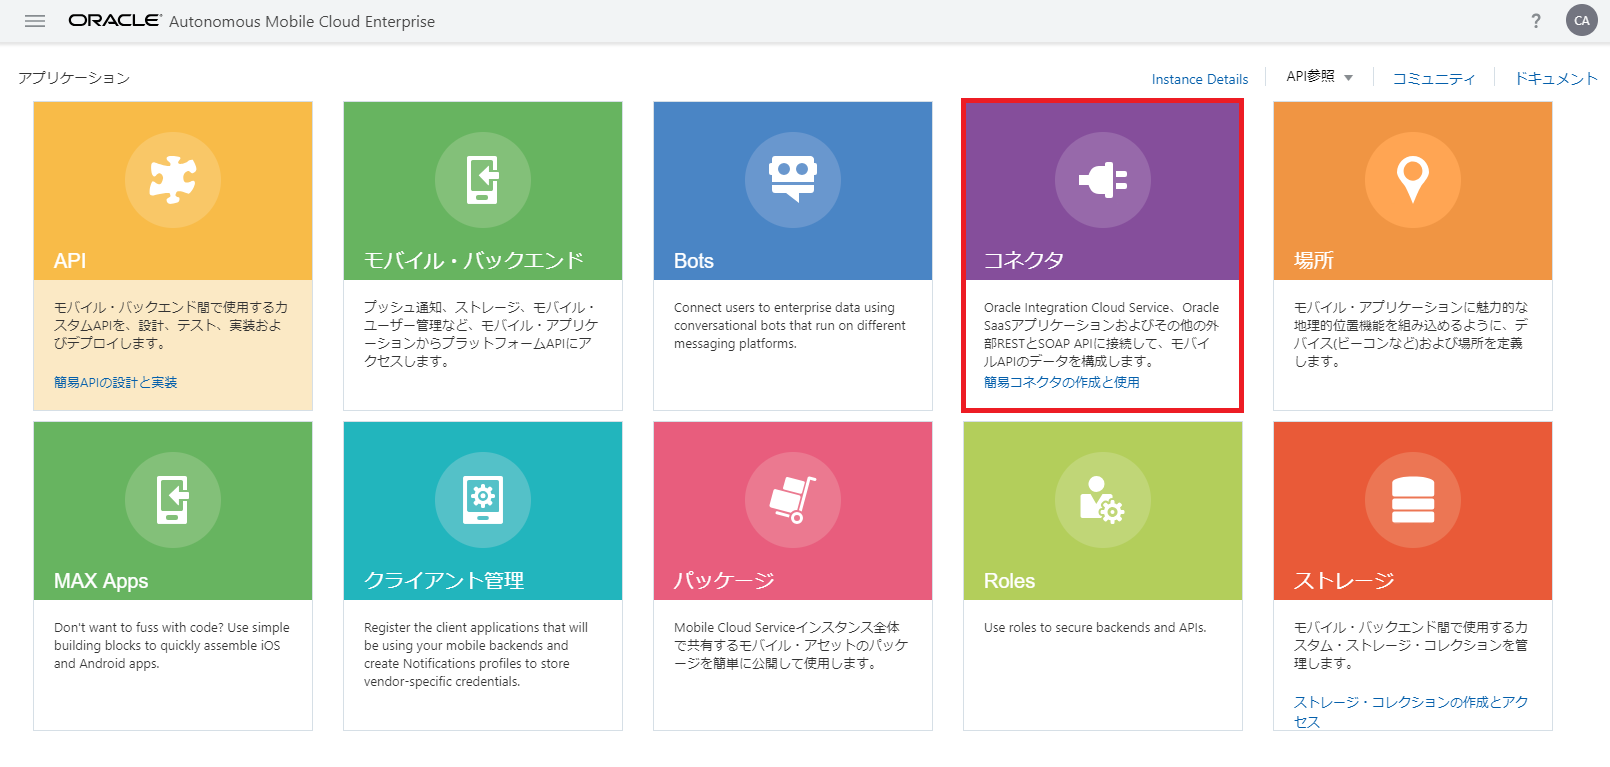Click the Autonomous Mobile Cloud Enterprise title
Screen dimensions: 1610x767
(302, 21)
